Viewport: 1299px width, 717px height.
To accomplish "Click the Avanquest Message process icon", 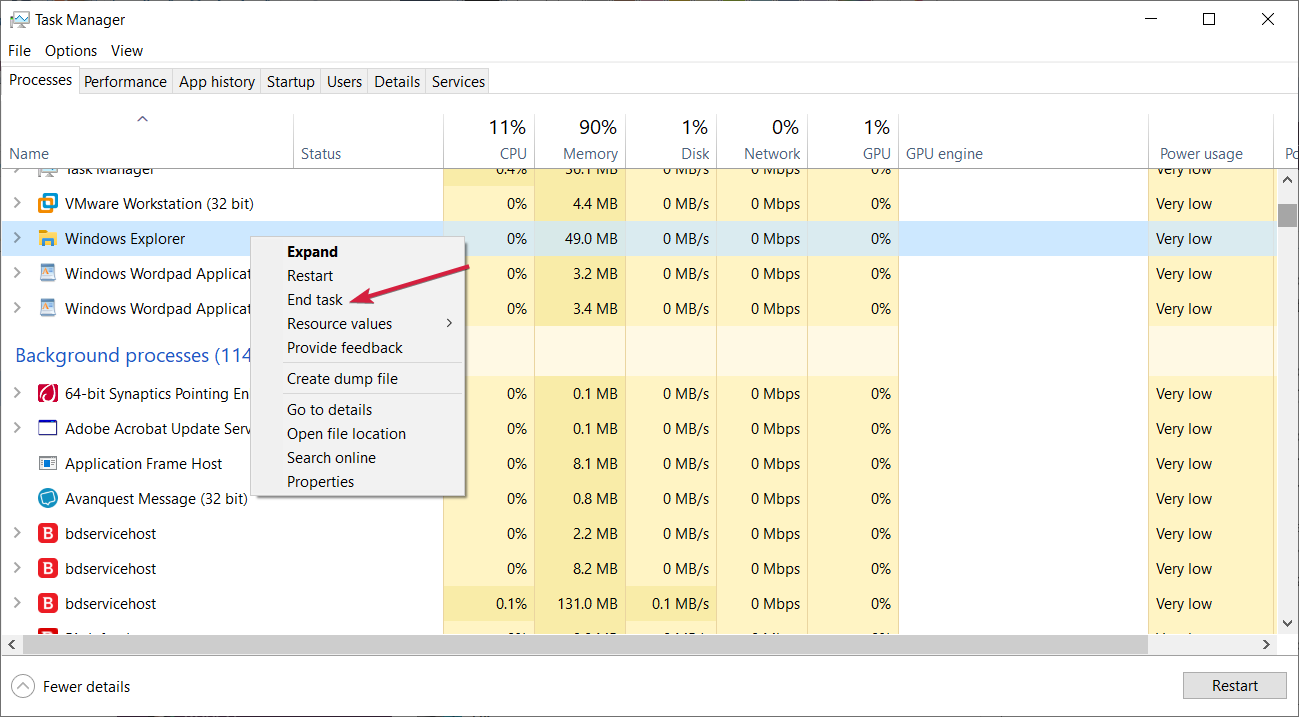I will pos(47,499).
